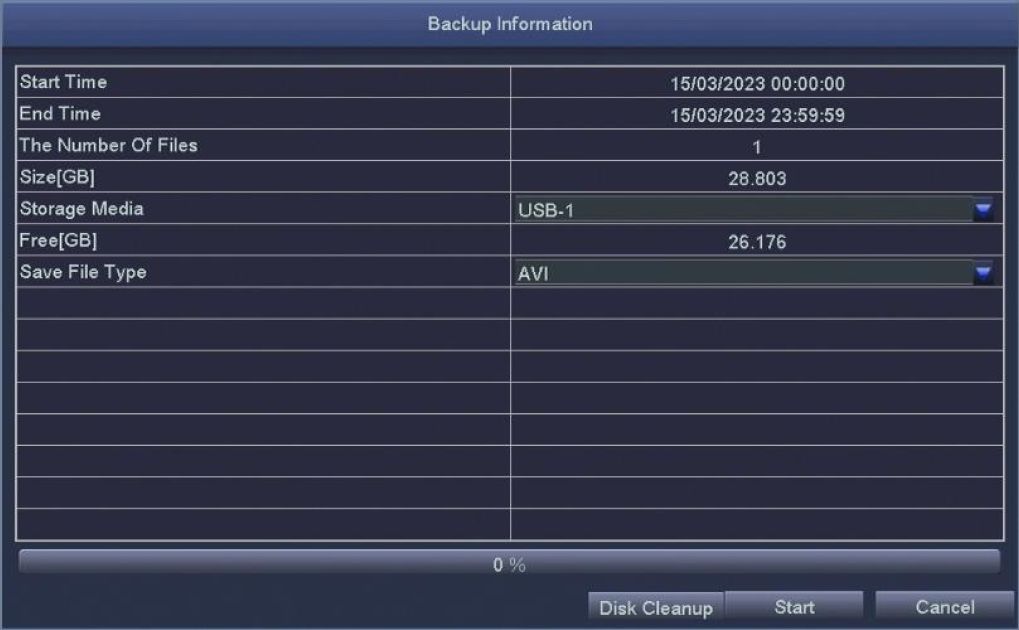Image resolution: width=1019 pixels, height=630 pixels.
Task: Click the Storage Media row label
Action: click(x=81, y=209)
